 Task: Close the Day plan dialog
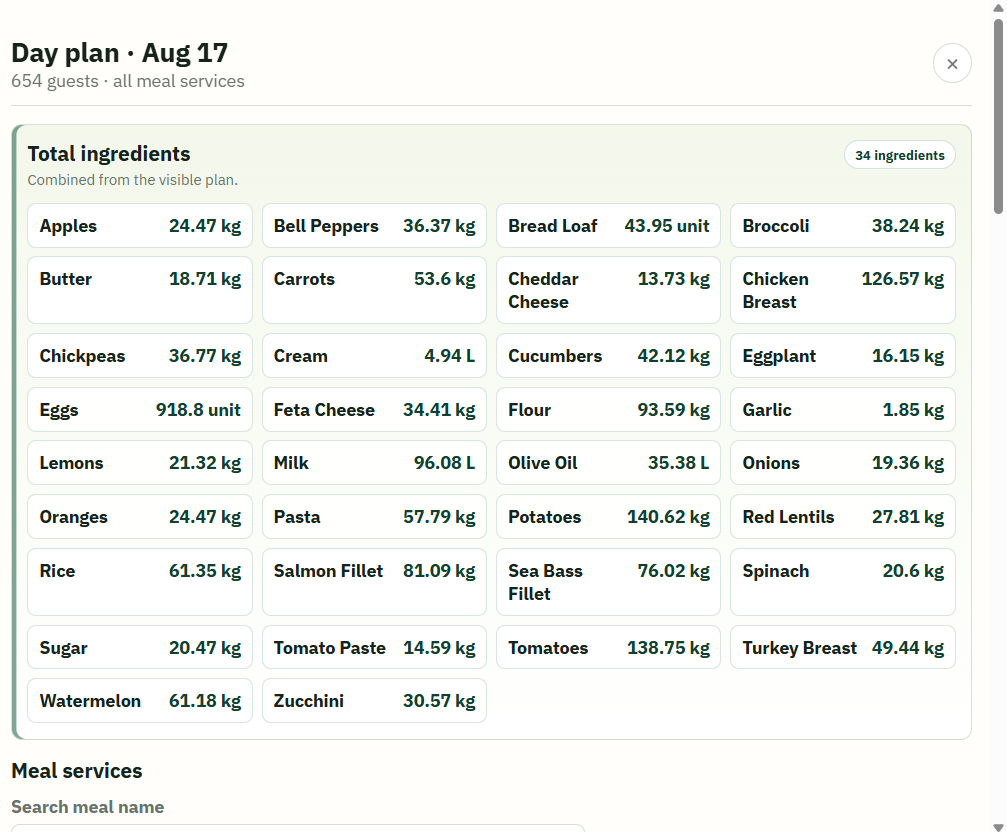952,64
